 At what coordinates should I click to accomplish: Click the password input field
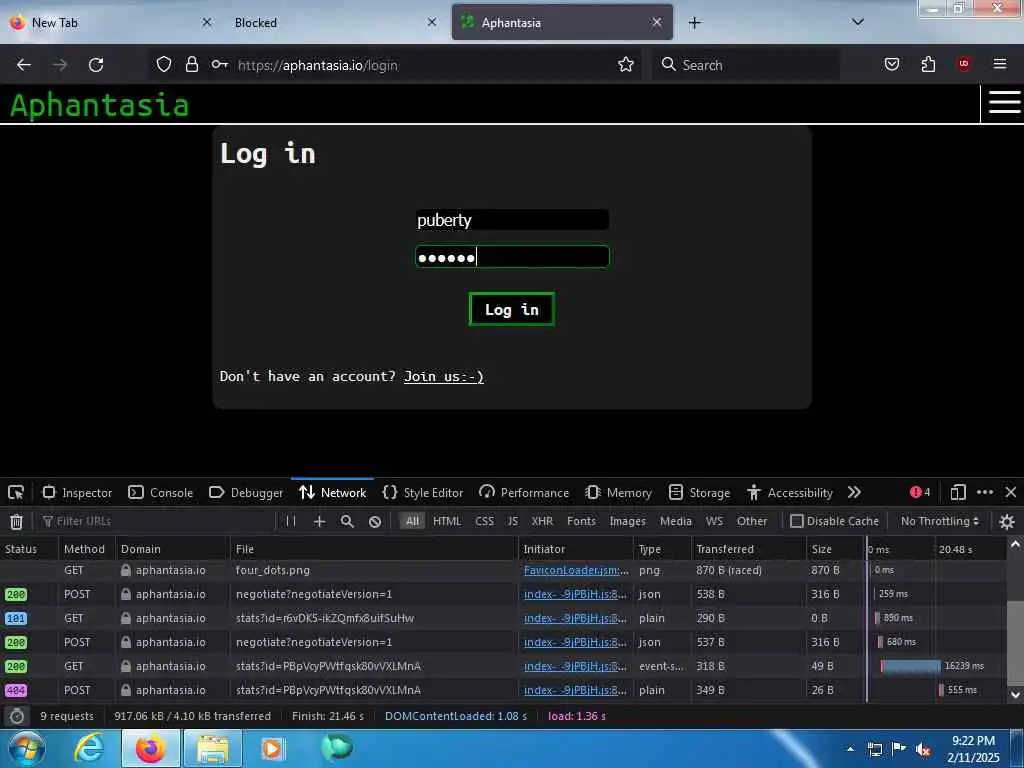coord(512,257)
